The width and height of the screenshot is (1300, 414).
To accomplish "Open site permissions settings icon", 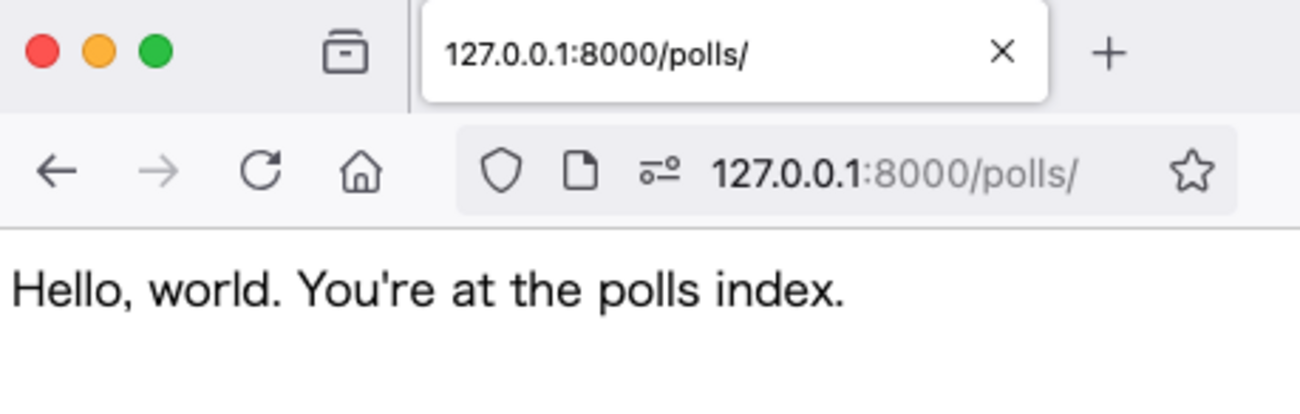I will (x=659, y=172).
